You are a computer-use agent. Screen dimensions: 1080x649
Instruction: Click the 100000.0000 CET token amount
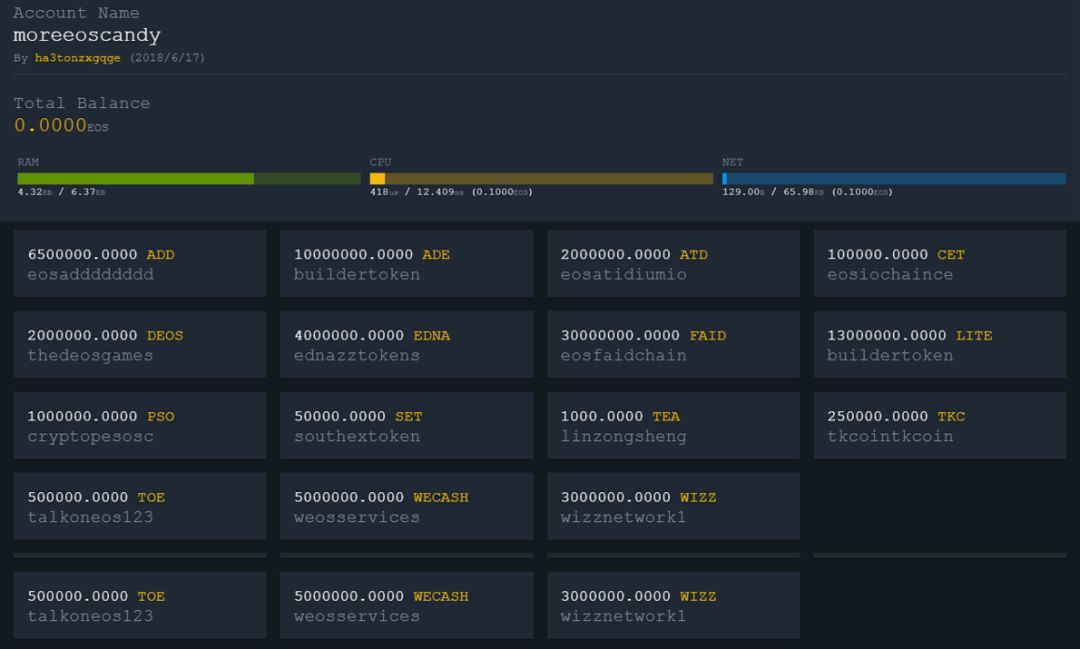pos(895,254)
